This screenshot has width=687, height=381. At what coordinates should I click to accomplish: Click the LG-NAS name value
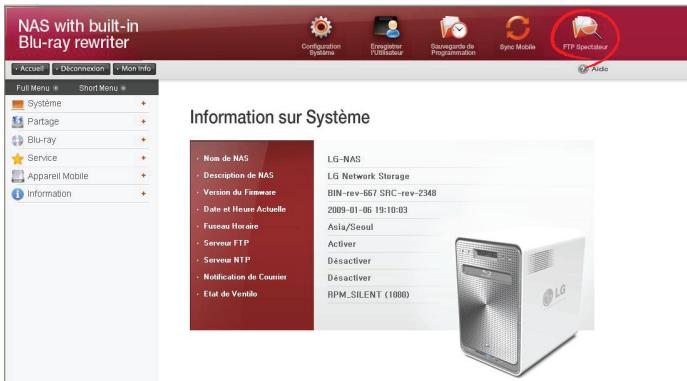click(x=344, y=159)
